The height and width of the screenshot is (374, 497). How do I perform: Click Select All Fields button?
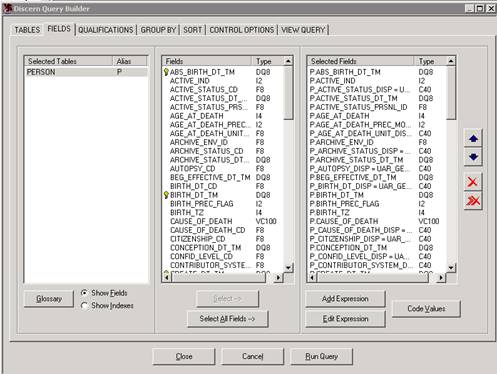(228, 319)
